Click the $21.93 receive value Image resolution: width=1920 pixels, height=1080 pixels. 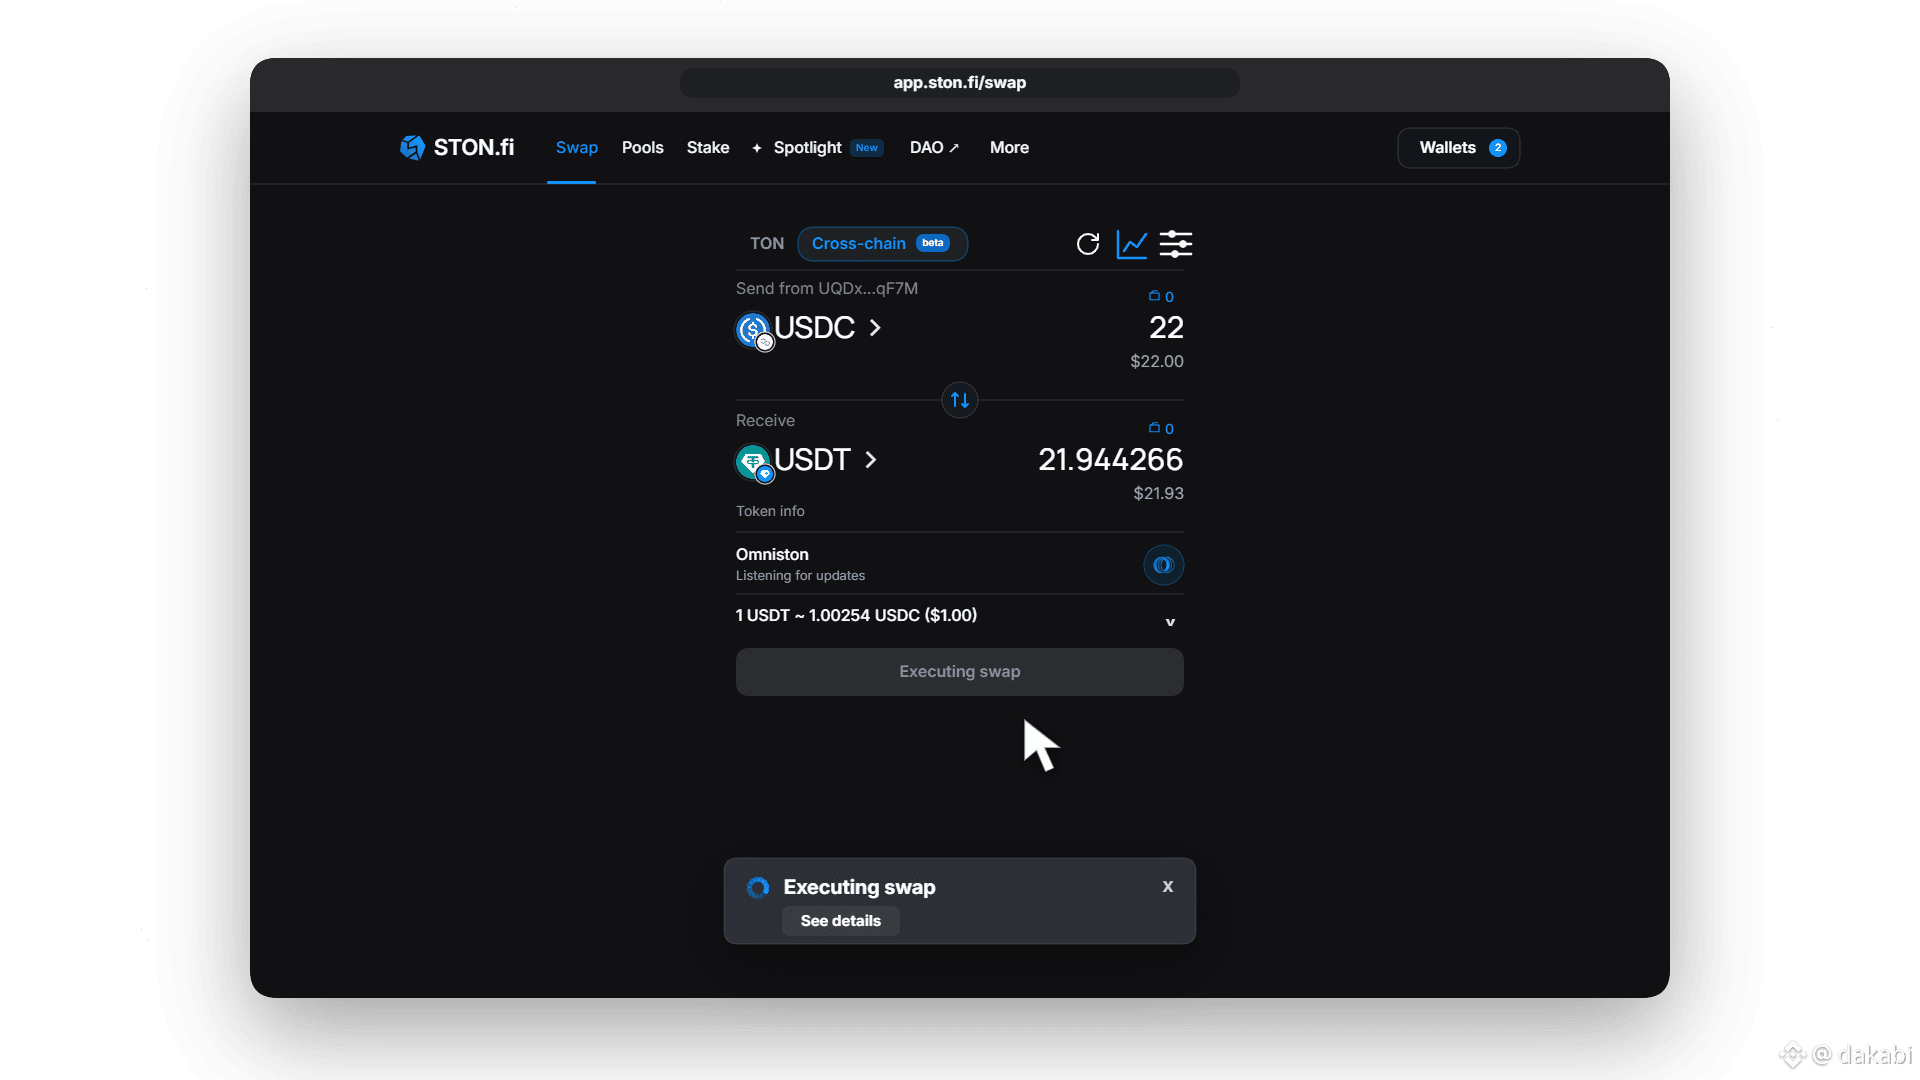coord(1158,494)
